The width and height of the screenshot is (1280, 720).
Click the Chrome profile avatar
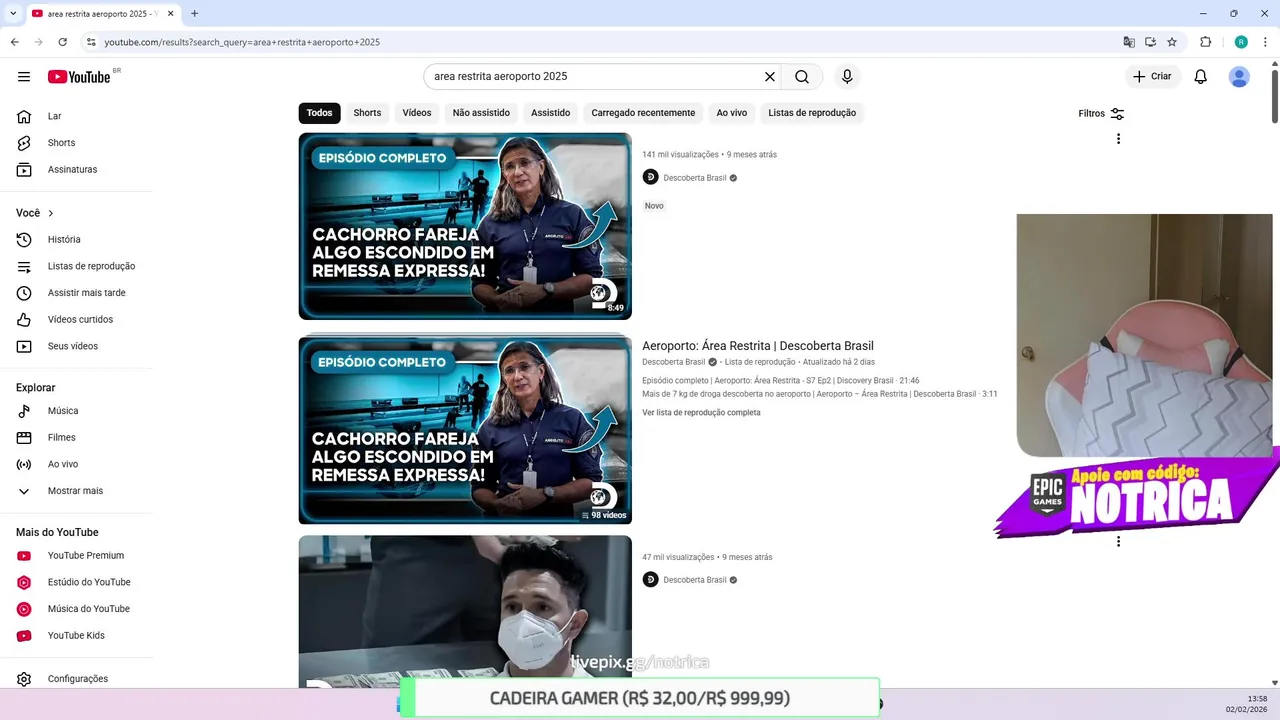[1241, 42]
